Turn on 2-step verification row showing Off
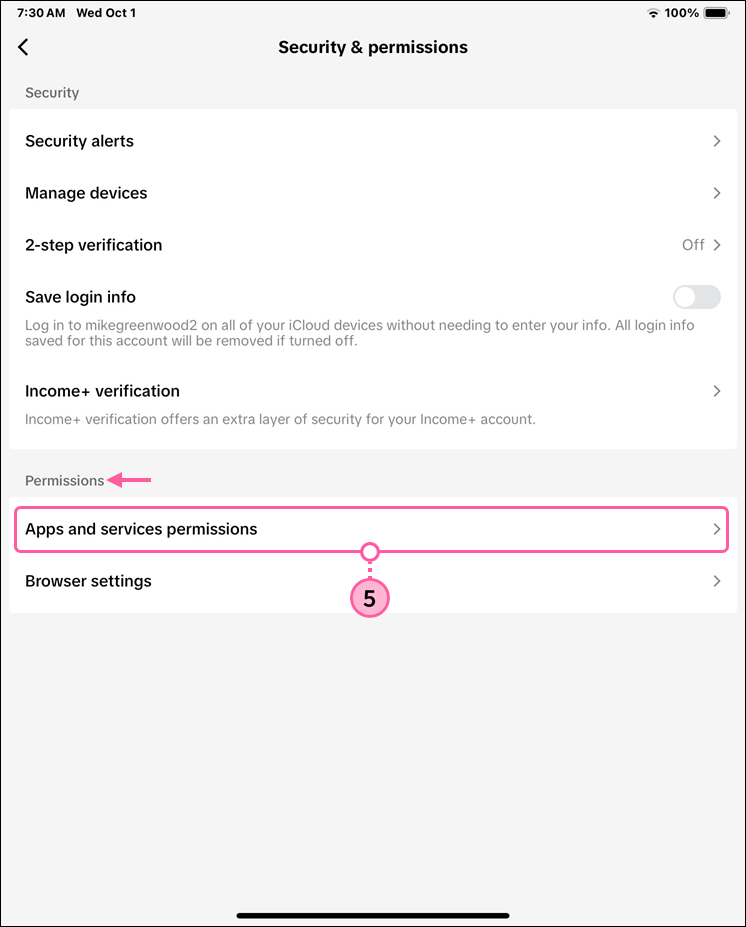Image resolution: width=746 pixels, height=927 pixels. [373, 245]
